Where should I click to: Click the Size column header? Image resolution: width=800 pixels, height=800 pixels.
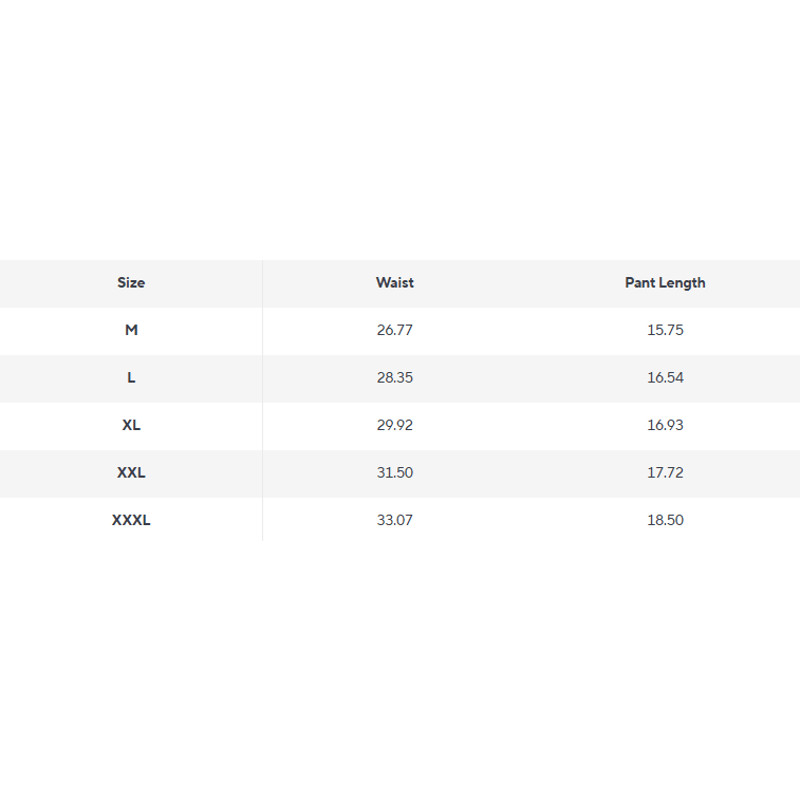pyautogui.click(x=131, y=283)
